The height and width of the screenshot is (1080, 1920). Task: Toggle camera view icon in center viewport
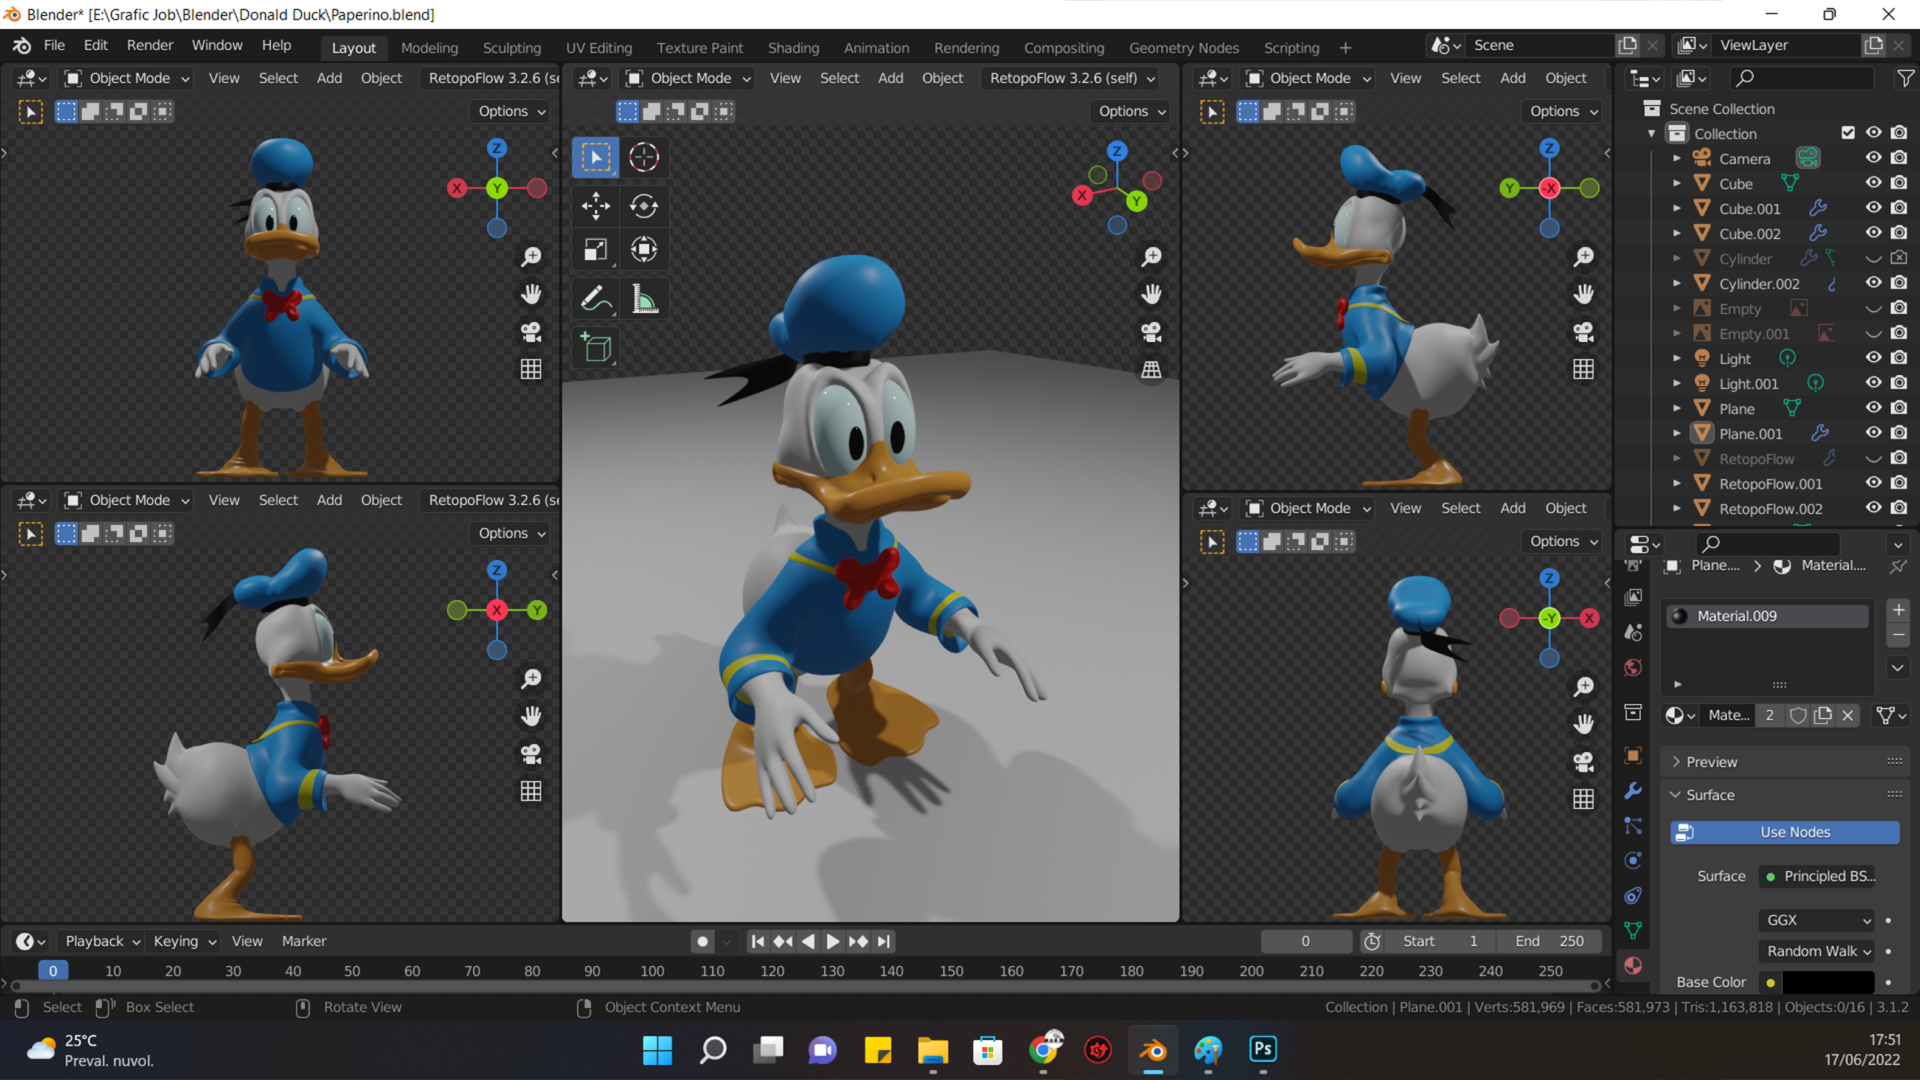[1152, 332]
